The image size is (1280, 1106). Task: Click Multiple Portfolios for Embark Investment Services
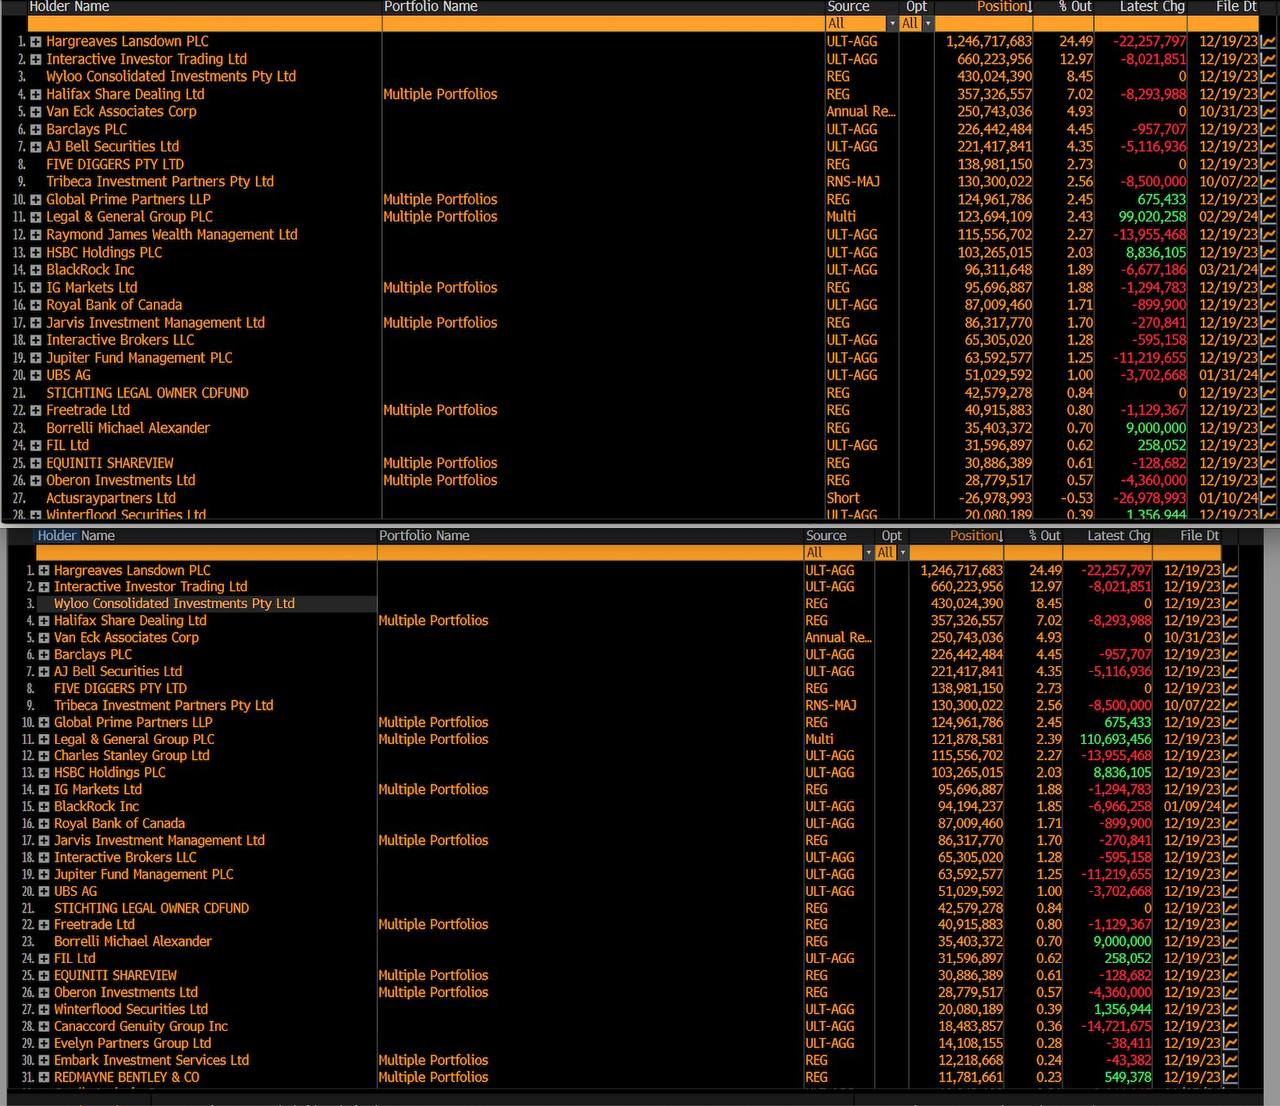433,1061
